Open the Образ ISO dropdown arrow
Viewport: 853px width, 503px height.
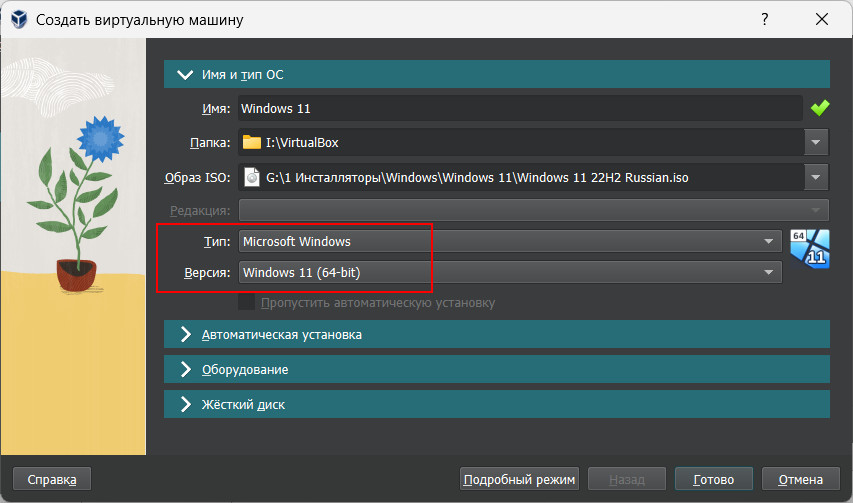click(816, 177)
